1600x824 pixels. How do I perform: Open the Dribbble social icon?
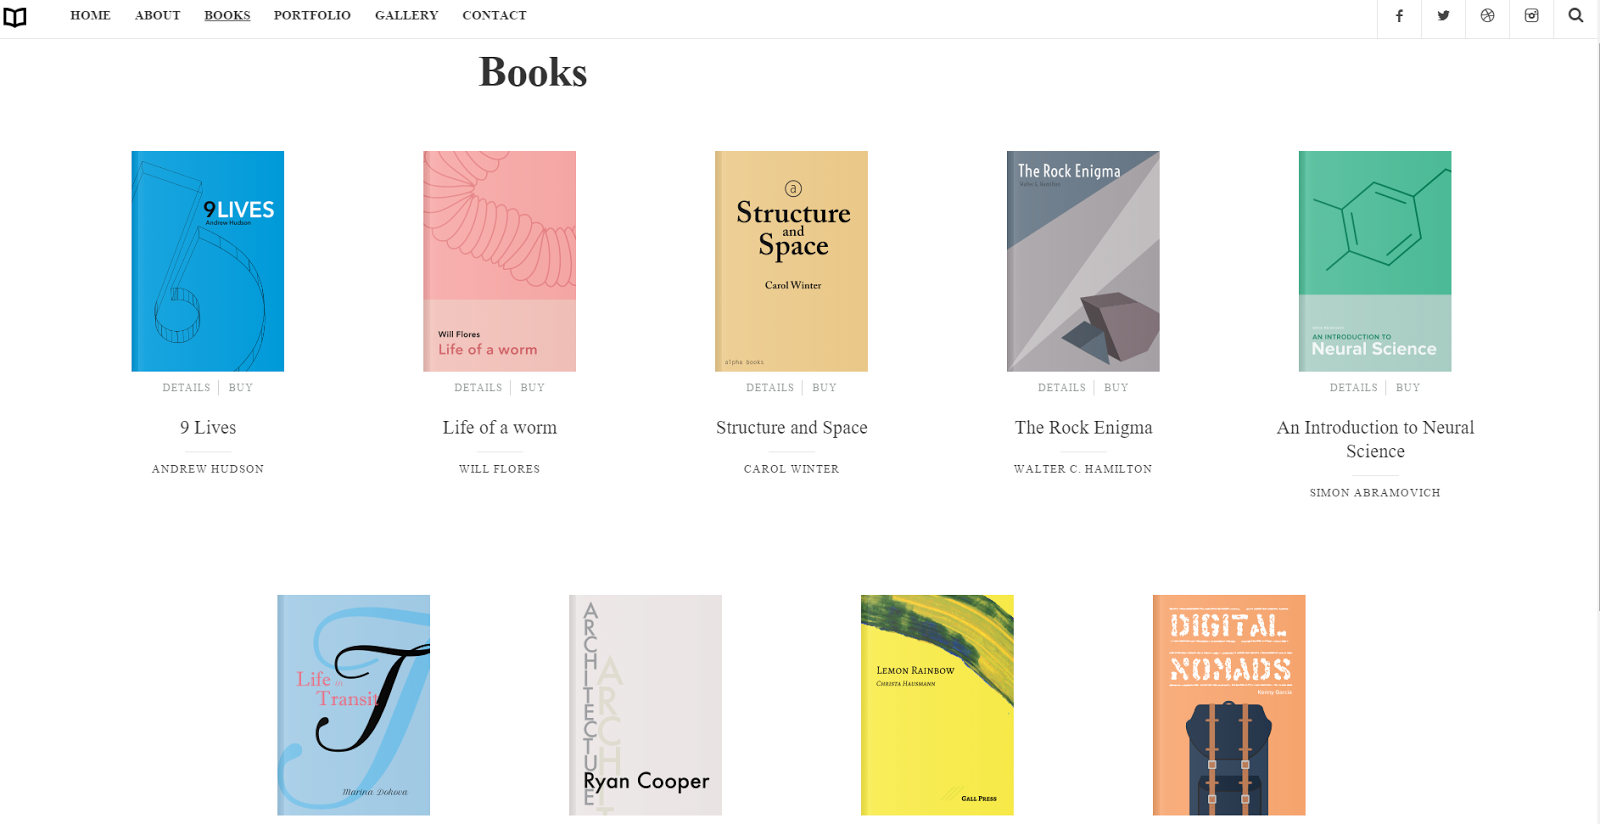click(1487, 16)
